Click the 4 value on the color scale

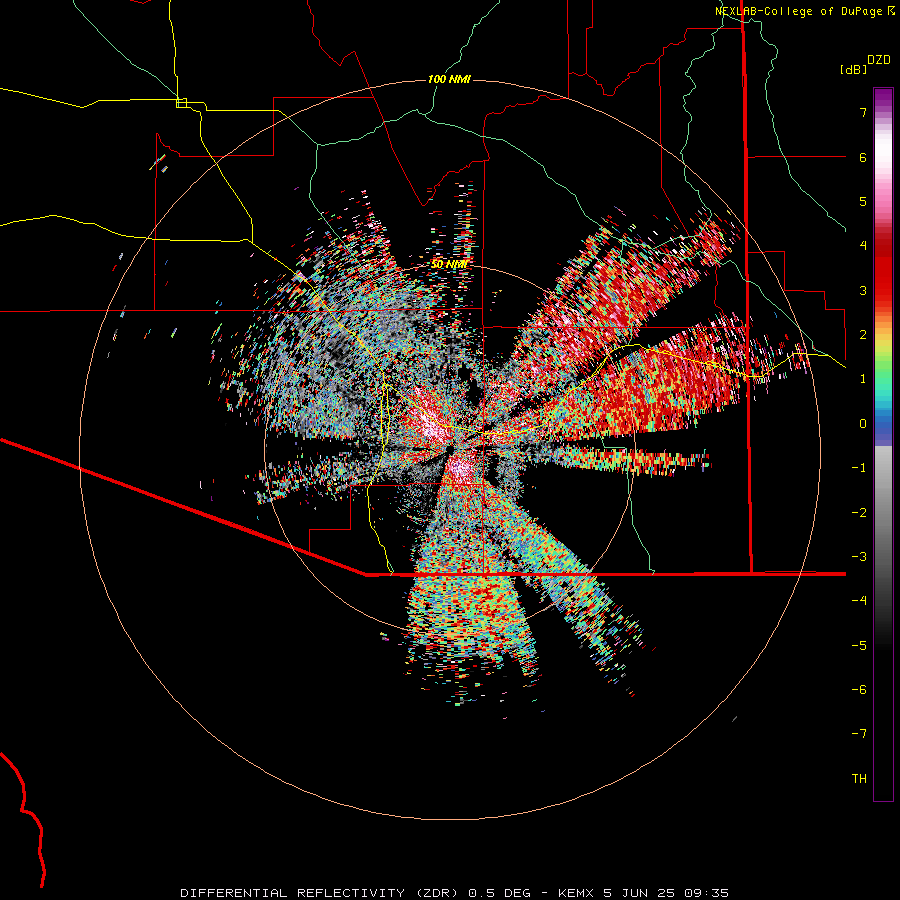(x=863, y=246)
